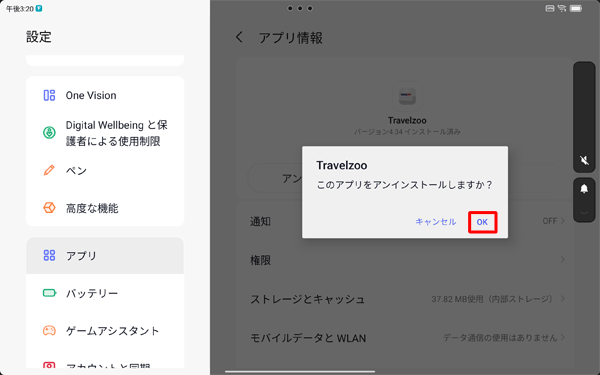
Task: Select the アプリ menu item
Action: (x=105, y=255)
